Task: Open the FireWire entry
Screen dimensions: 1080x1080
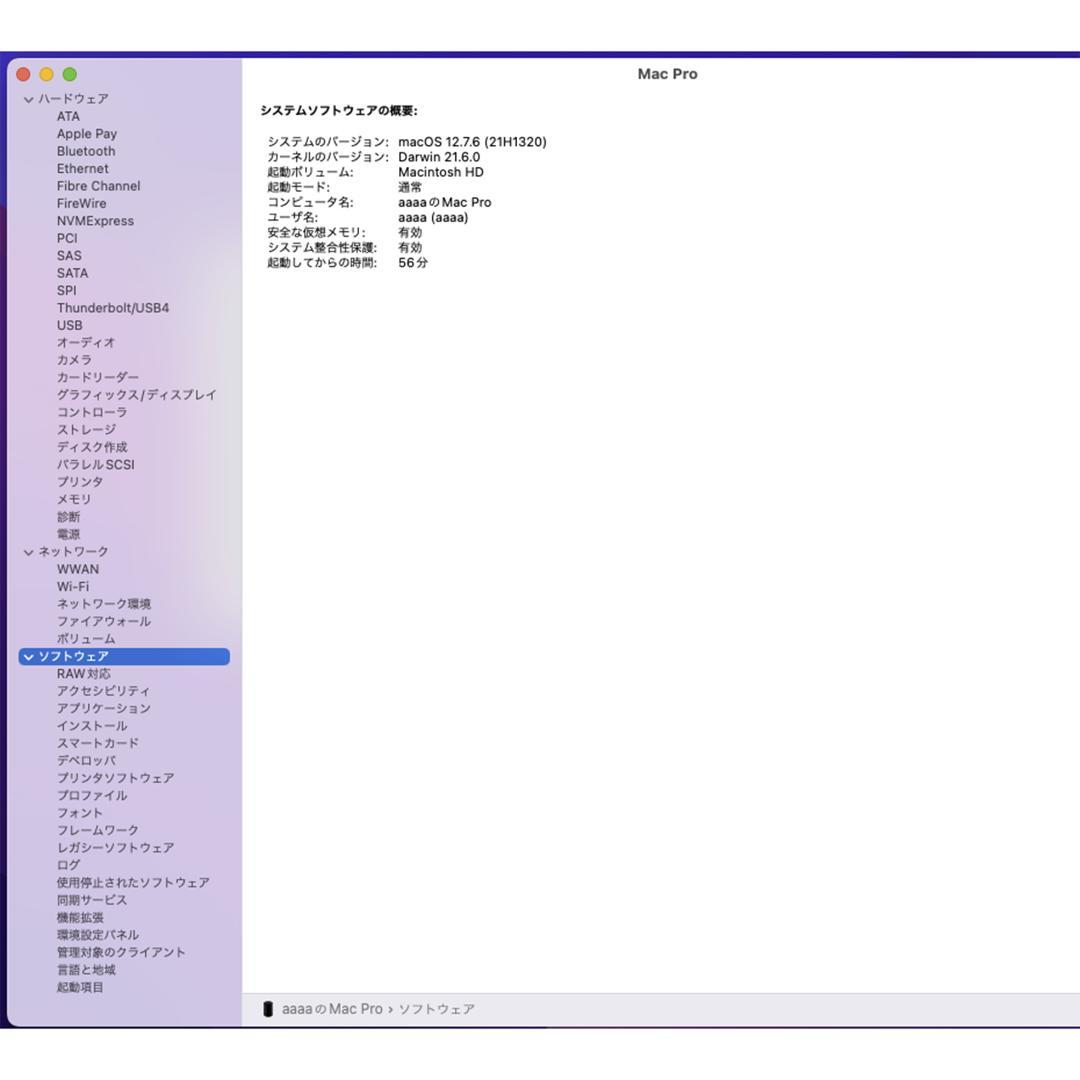Action: [81, 203]
